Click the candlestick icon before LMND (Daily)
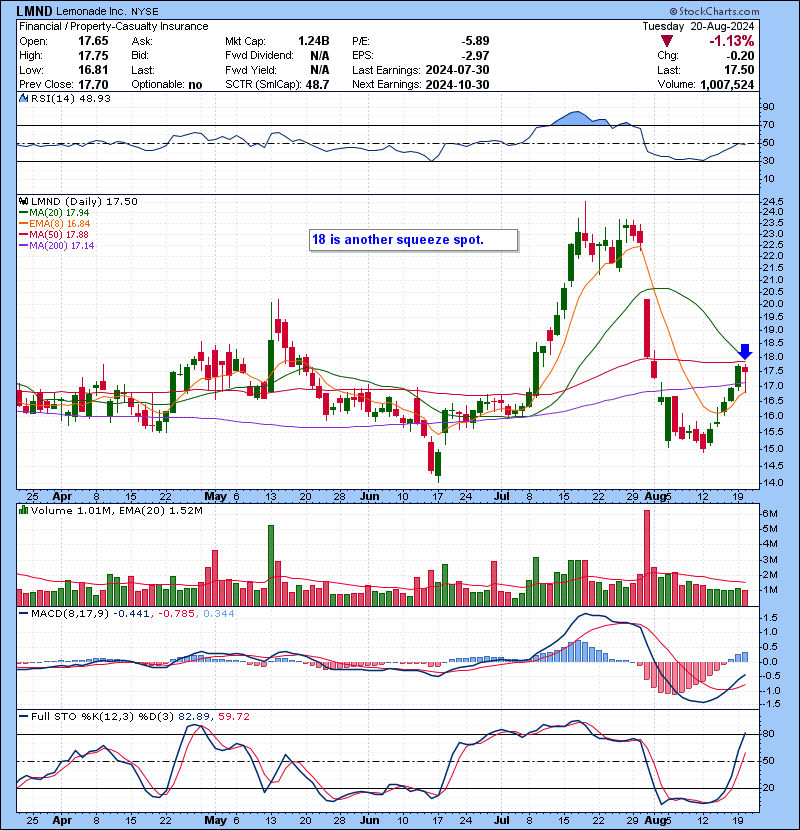The height and width of the screenshot is (830, 800). coord(23,201)
